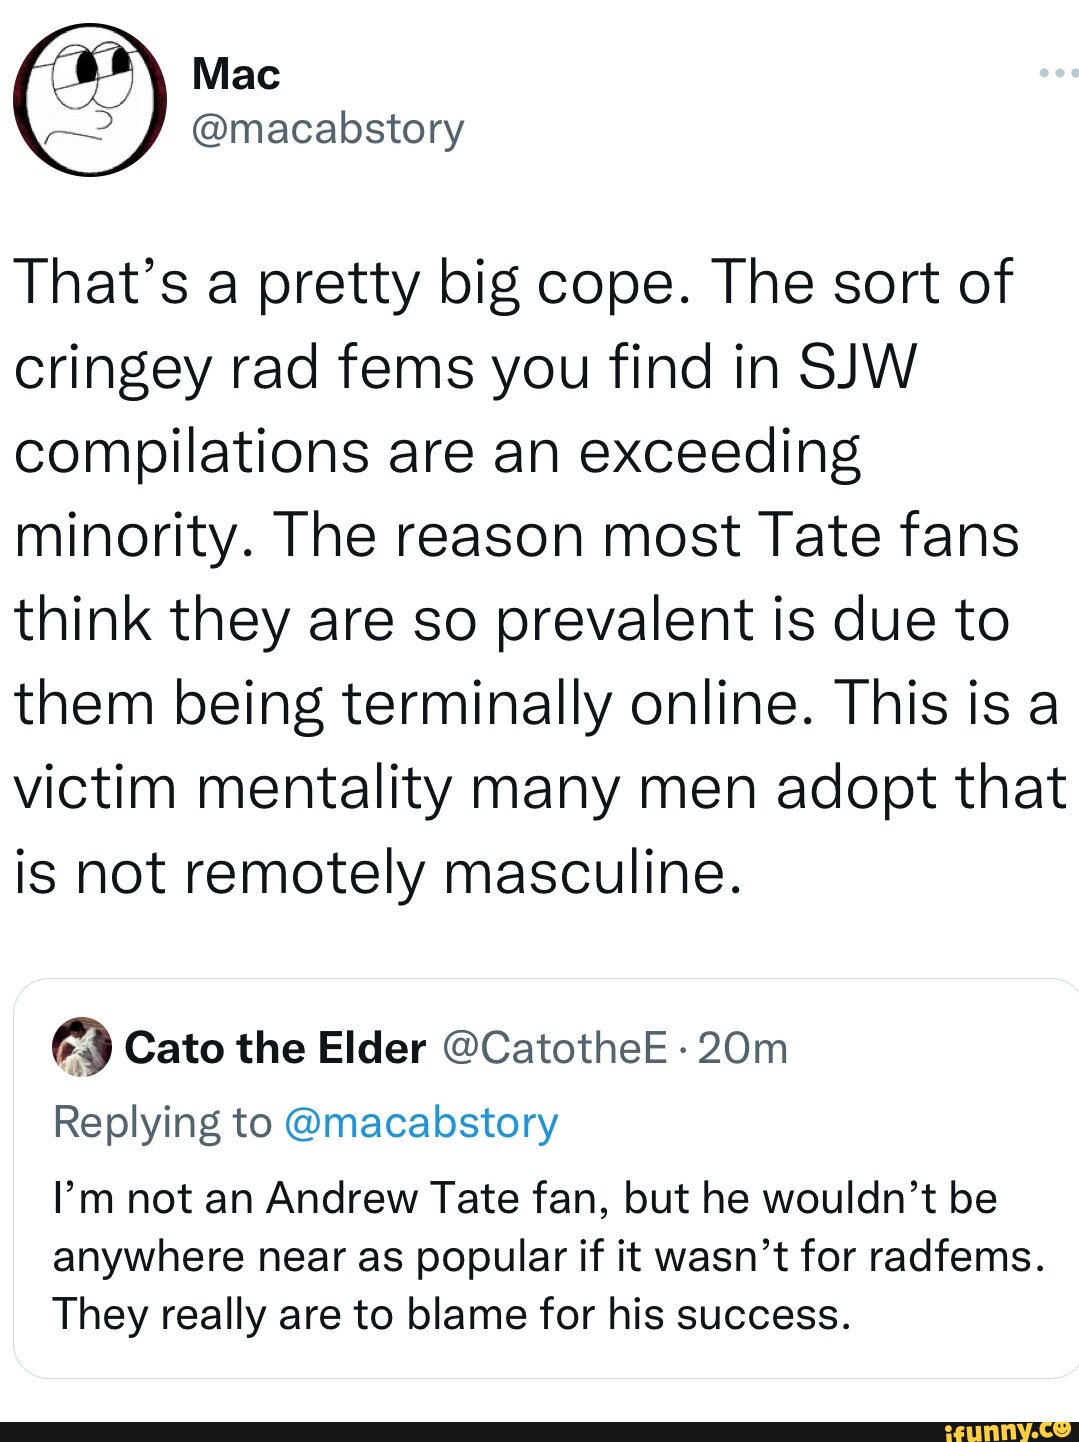This screenshot has height=1442, width=1079.
Task: Click the line "is not remotely masculine."
Action: (x=379, y=872)
